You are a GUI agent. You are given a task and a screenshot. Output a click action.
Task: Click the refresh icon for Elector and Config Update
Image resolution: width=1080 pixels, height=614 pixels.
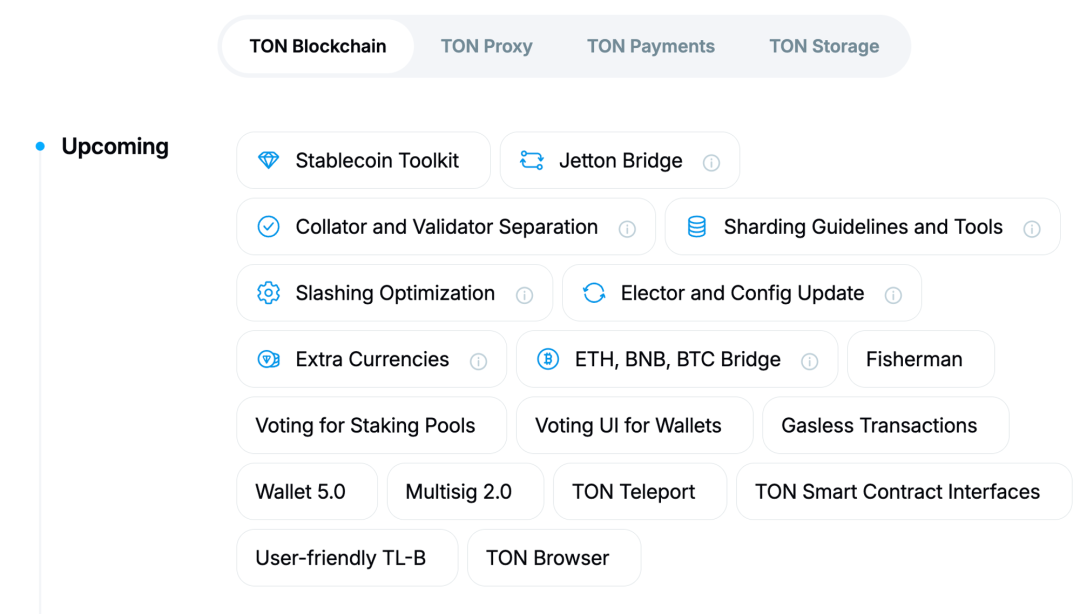point(594,293)
